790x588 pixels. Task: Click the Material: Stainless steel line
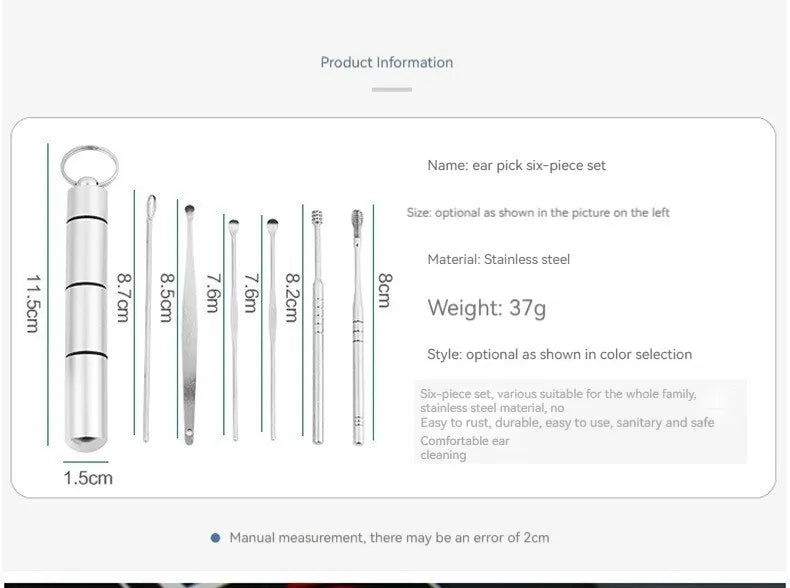pyautogui.click(x=498, y=259)
